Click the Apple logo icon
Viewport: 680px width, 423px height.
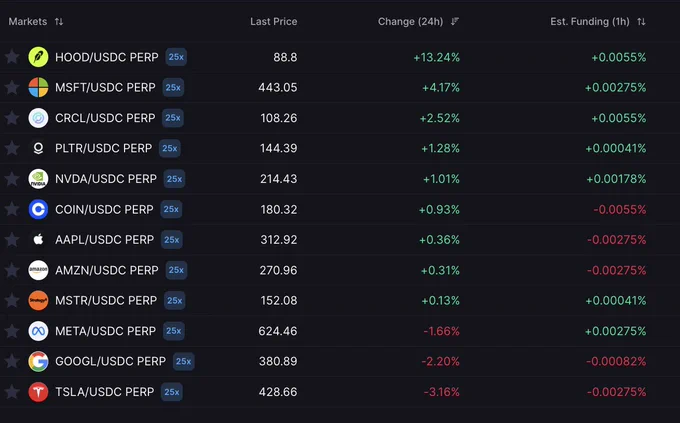pyautogui.click(x=38, y=239)
